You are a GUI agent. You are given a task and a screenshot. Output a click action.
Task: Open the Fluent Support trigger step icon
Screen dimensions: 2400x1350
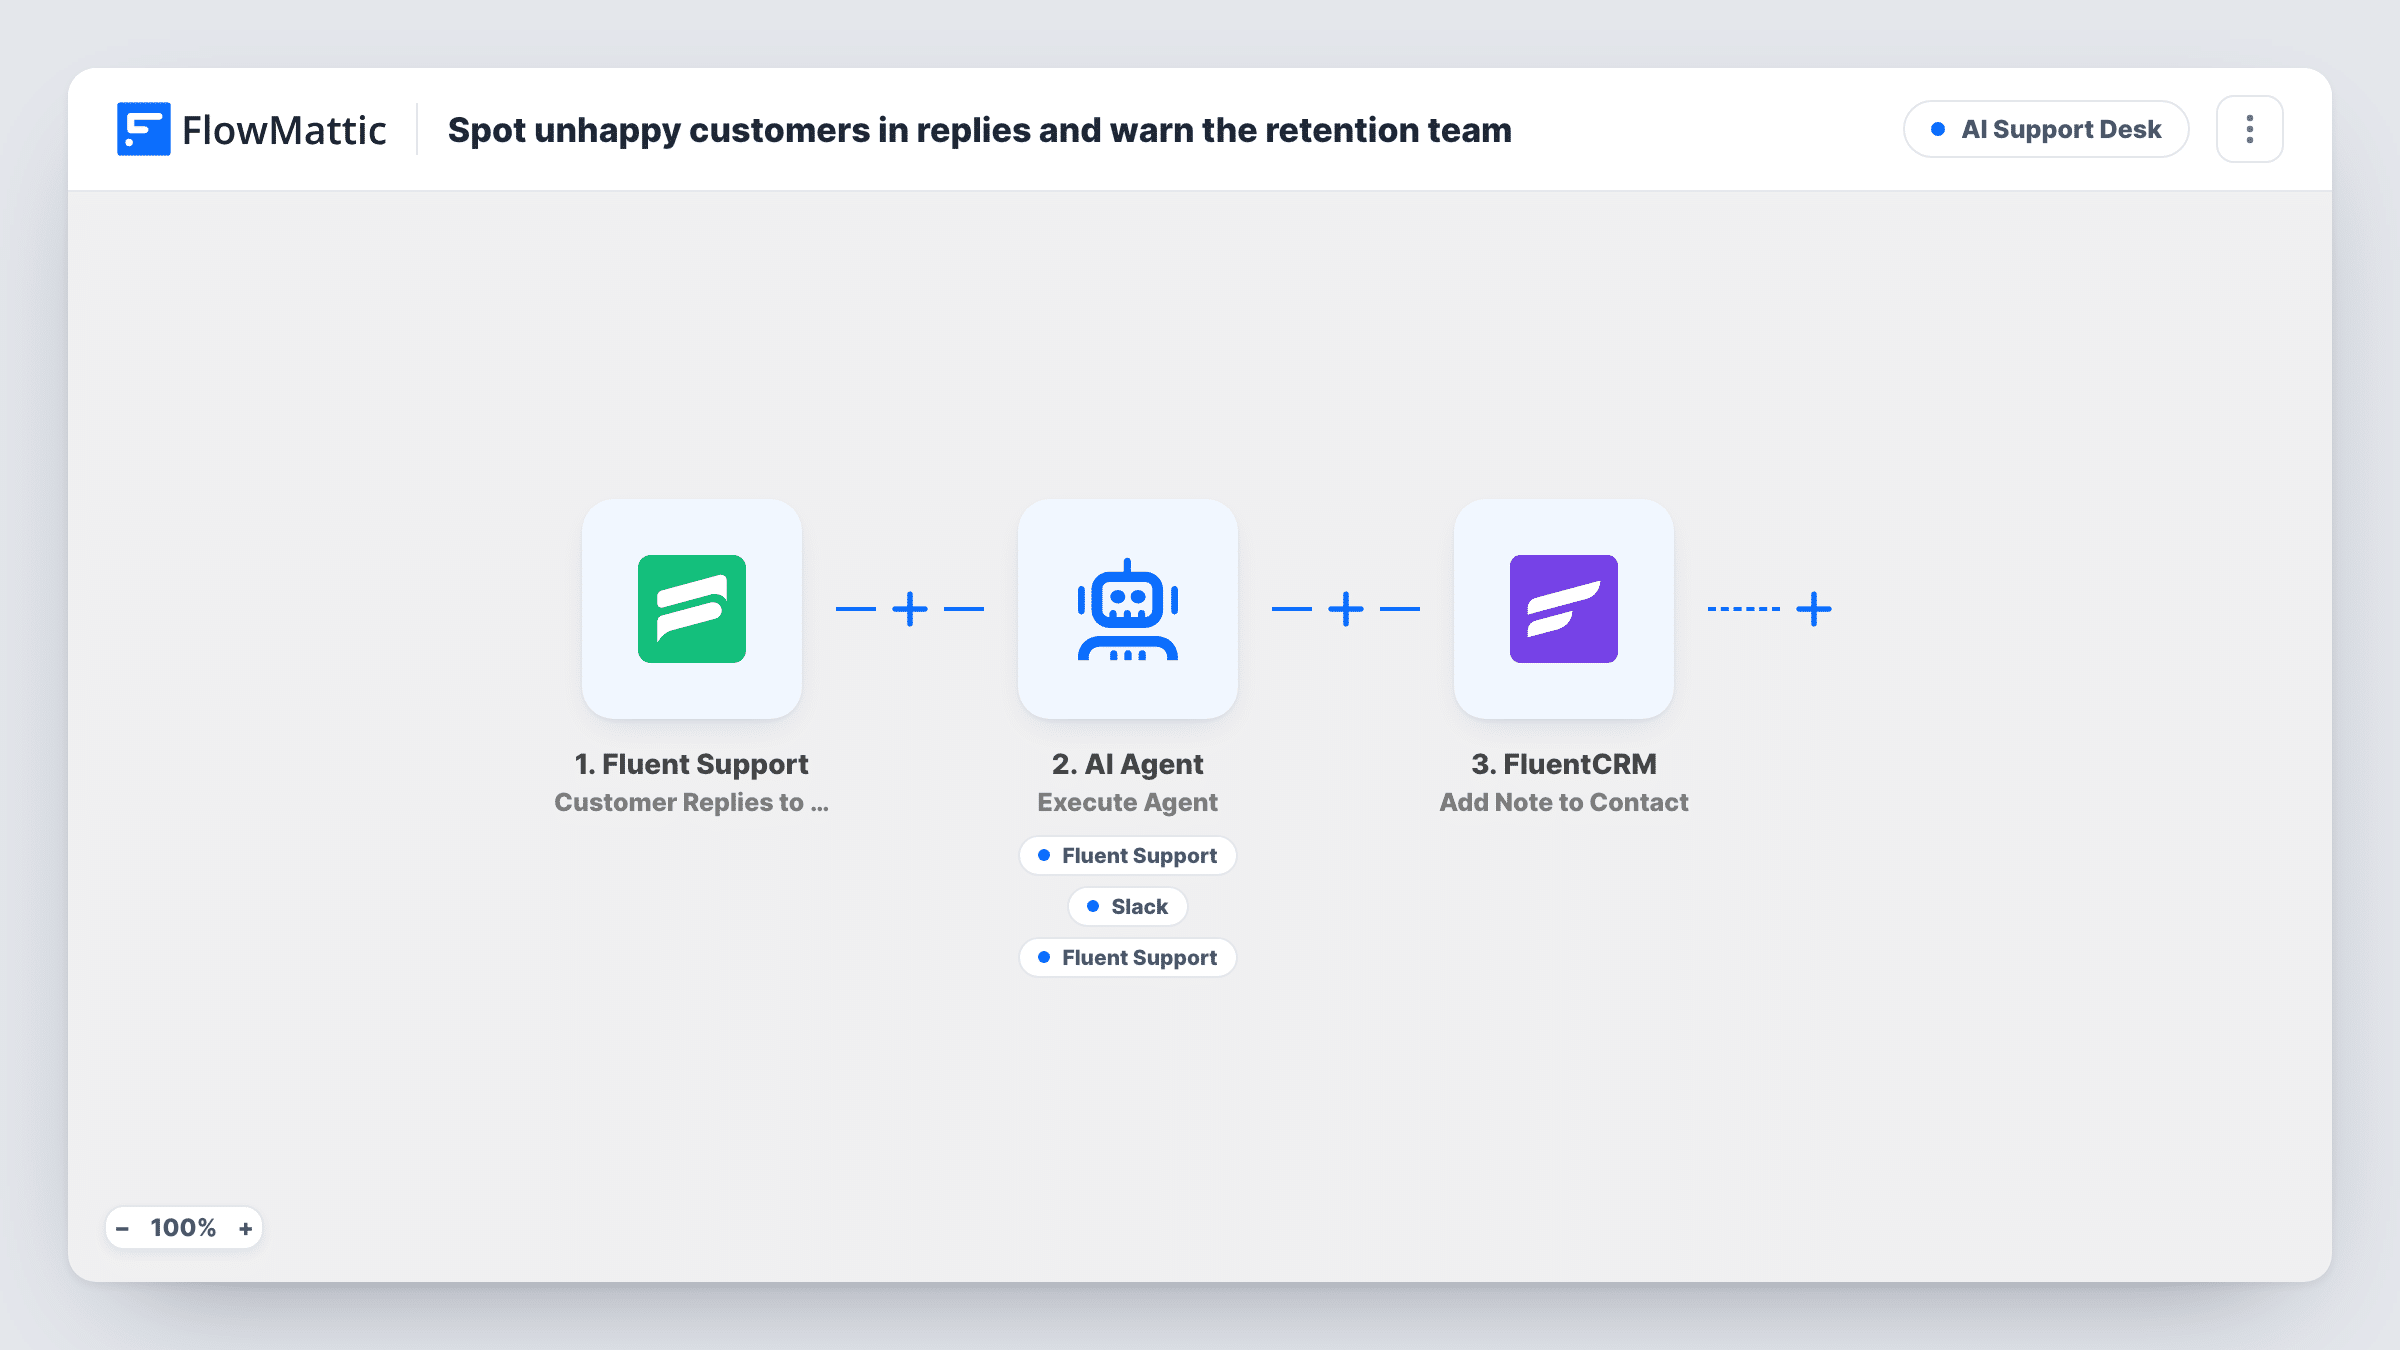pyautogui.click(x=692, y=609)
